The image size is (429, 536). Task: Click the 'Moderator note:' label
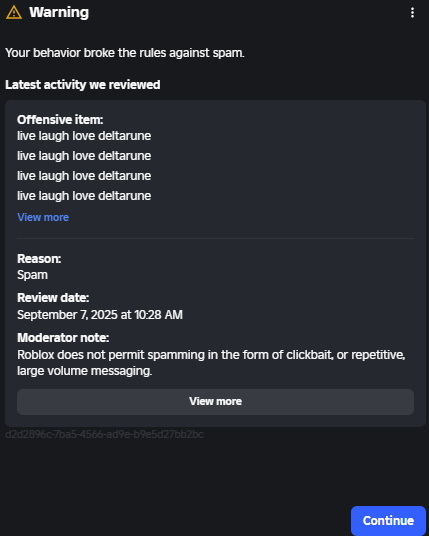[63, 338]
